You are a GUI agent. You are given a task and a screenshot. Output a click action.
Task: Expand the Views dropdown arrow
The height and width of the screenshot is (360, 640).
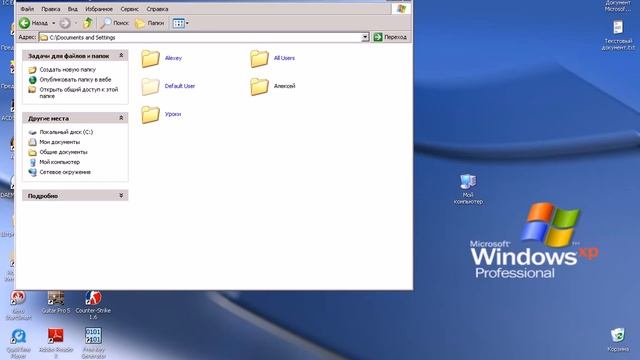tap(187, 23)
